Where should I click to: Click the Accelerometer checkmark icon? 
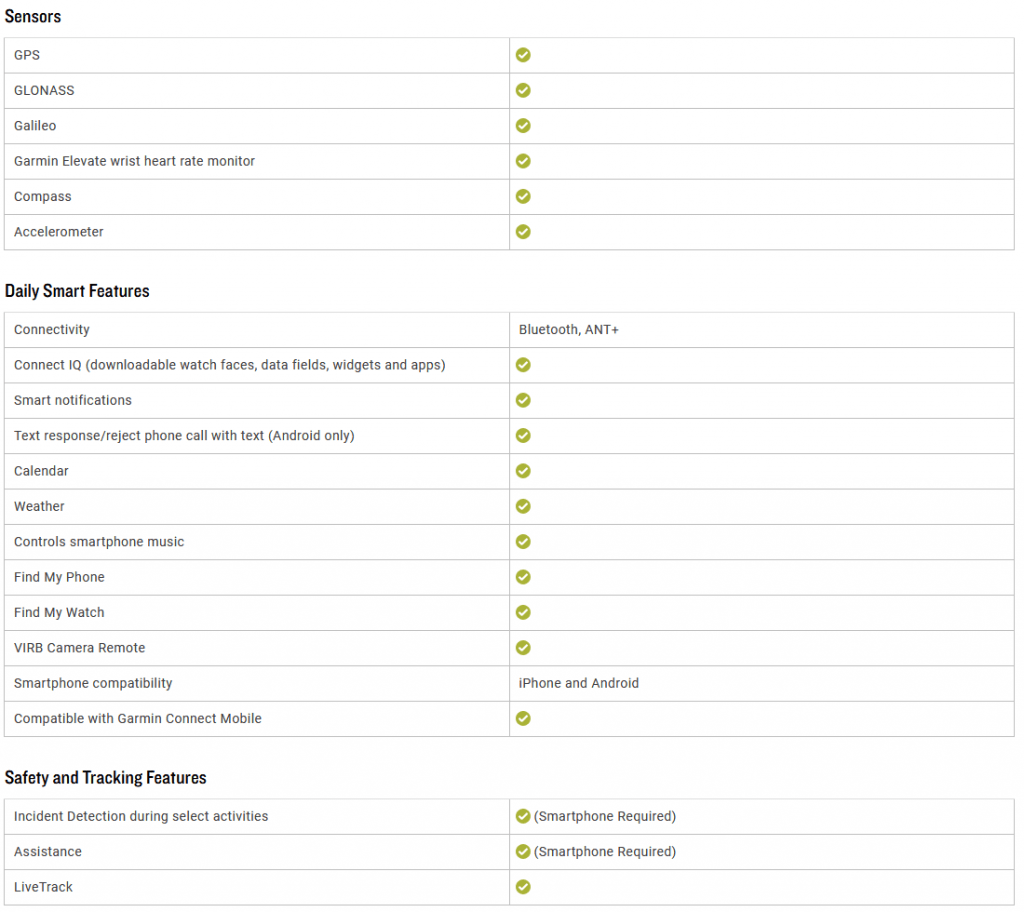[x=523, y=232]
